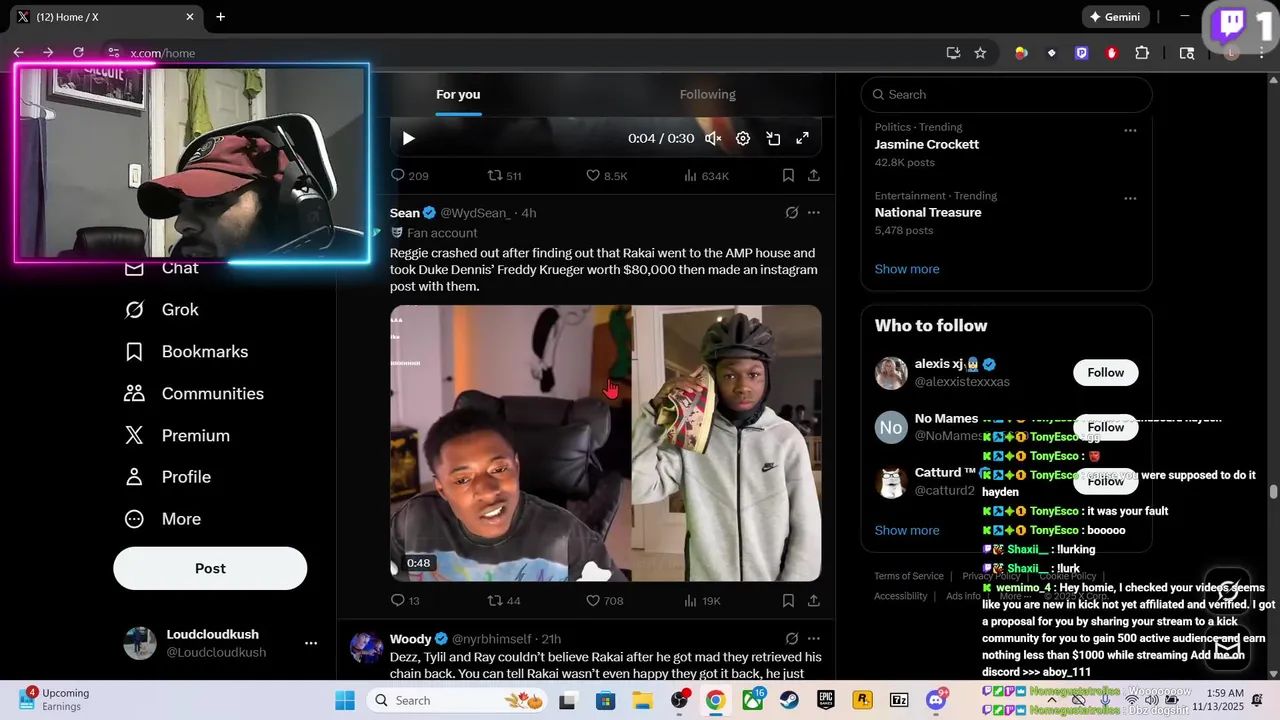The width and height of the screenshot is (1280, 720).
Task: Follow alexis xj account
Action: tap(1106, 373)
